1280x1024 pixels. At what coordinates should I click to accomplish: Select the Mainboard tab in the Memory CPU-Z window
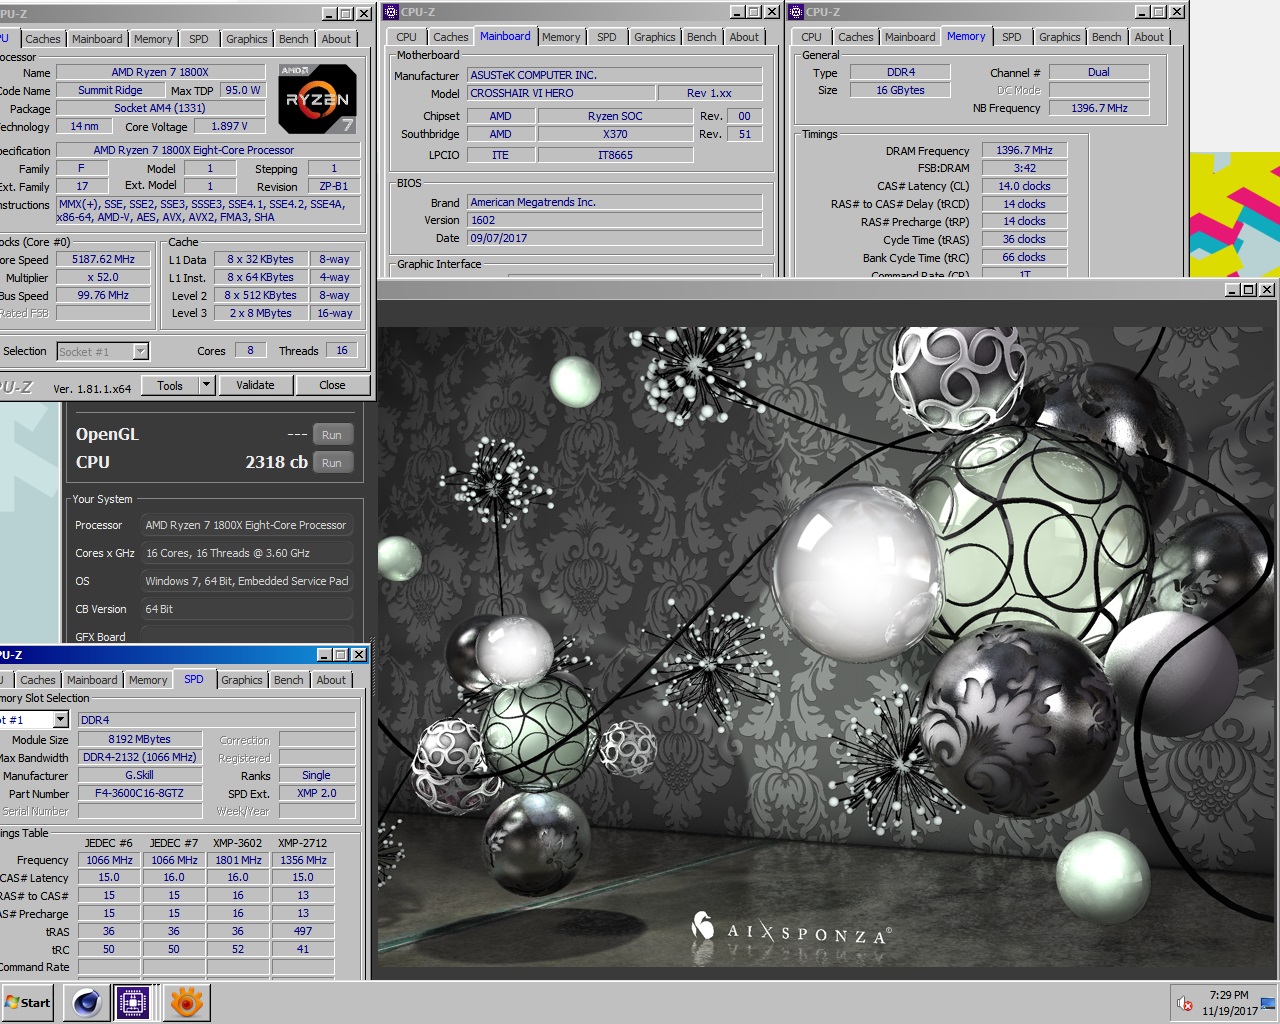click(909, 37)
